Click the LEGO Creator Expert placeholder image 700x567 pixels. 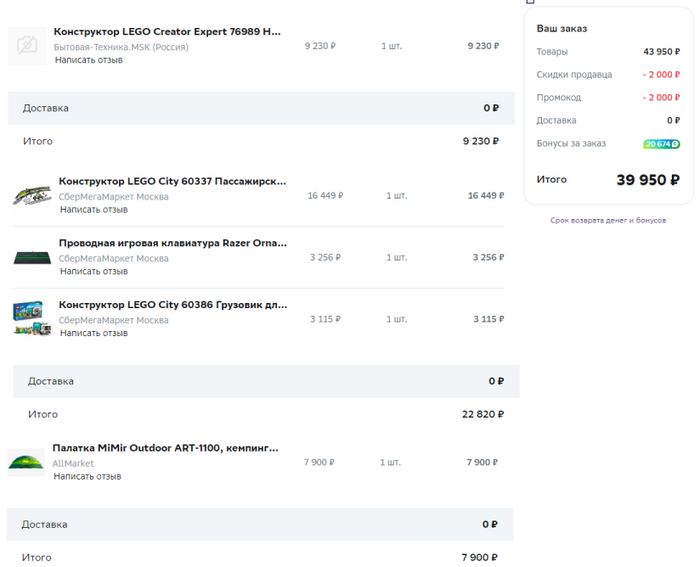click(27, 46)
